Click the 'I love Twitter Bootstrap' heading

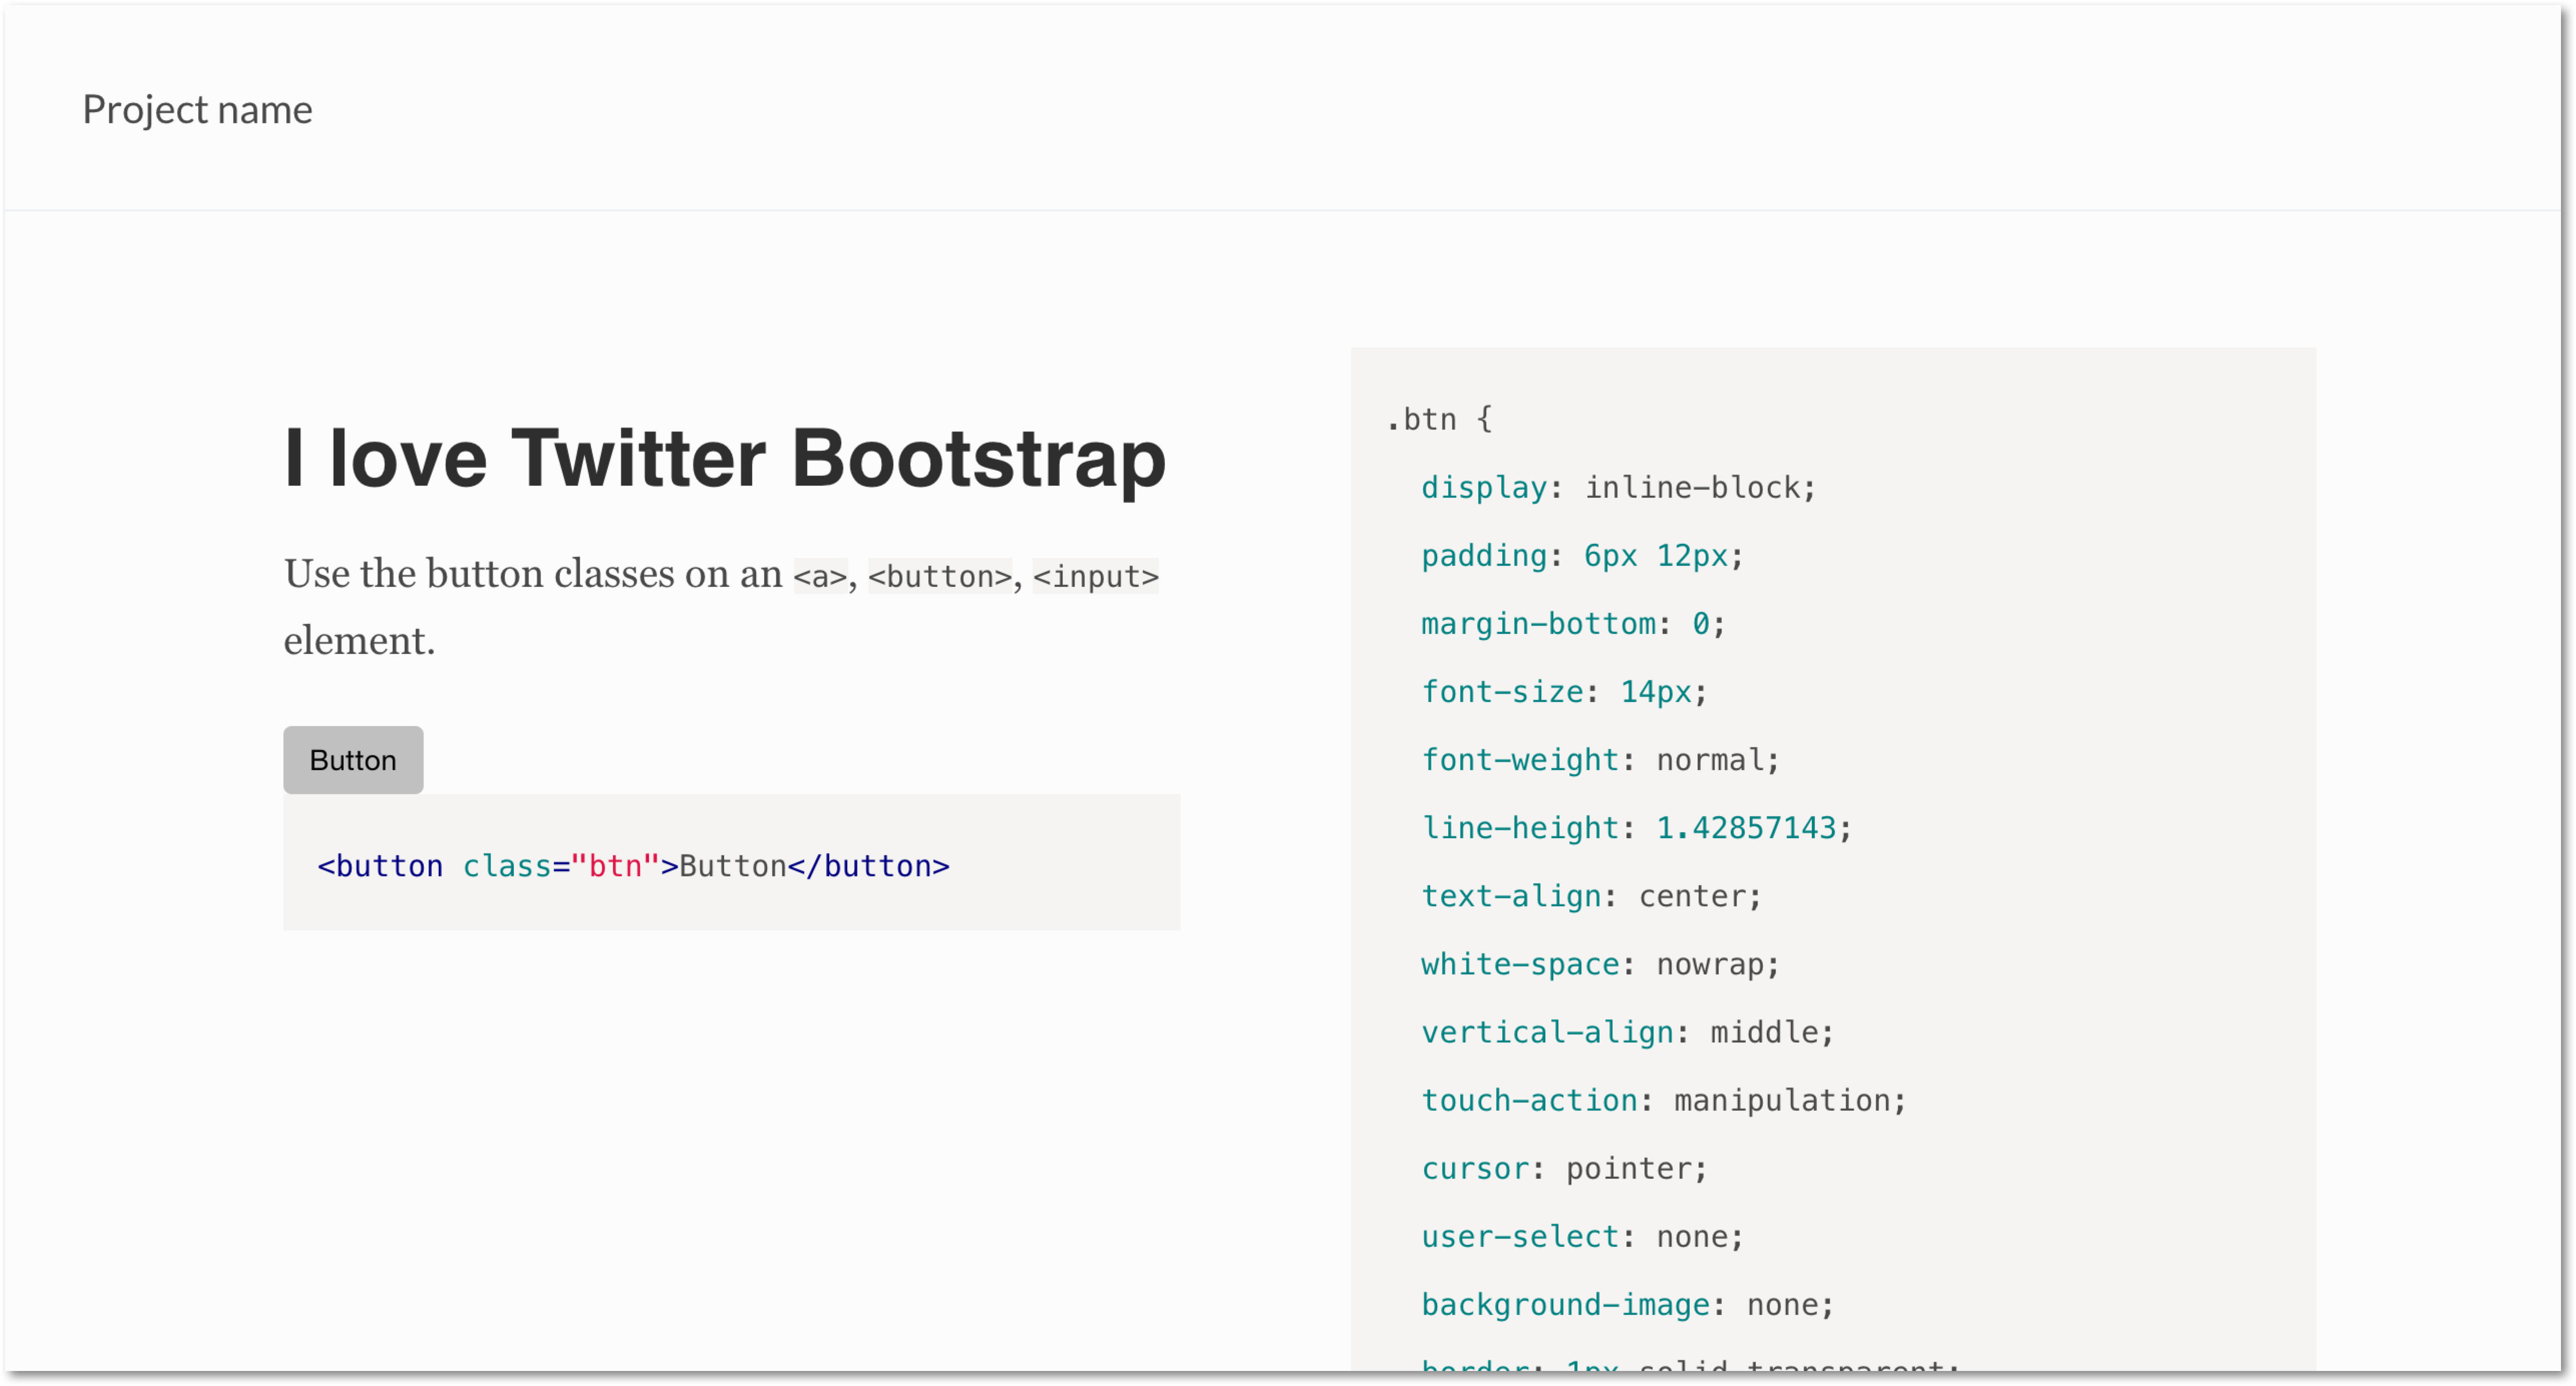724,459
